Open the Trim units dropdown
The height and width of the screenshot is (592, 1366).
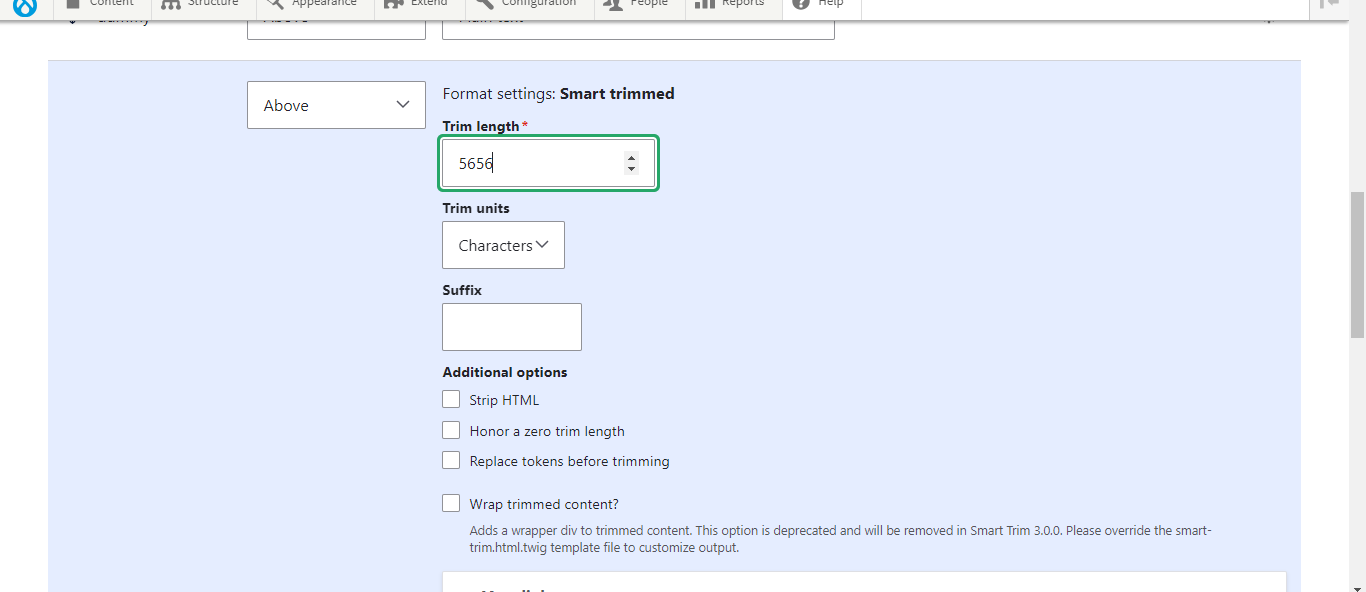[x=503, y=244]
